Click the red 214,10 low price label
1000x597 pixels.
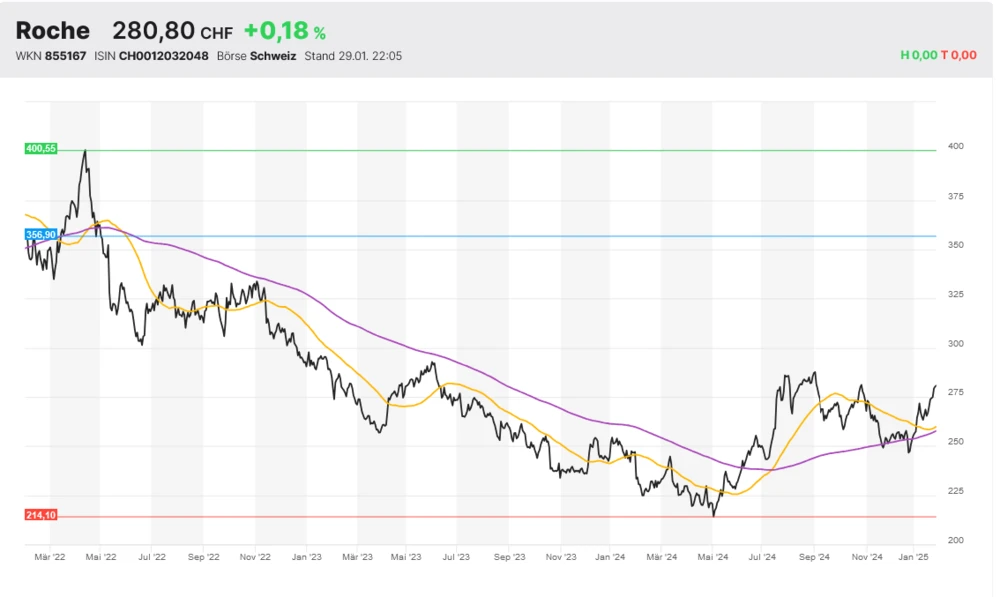tap(41, 515)
